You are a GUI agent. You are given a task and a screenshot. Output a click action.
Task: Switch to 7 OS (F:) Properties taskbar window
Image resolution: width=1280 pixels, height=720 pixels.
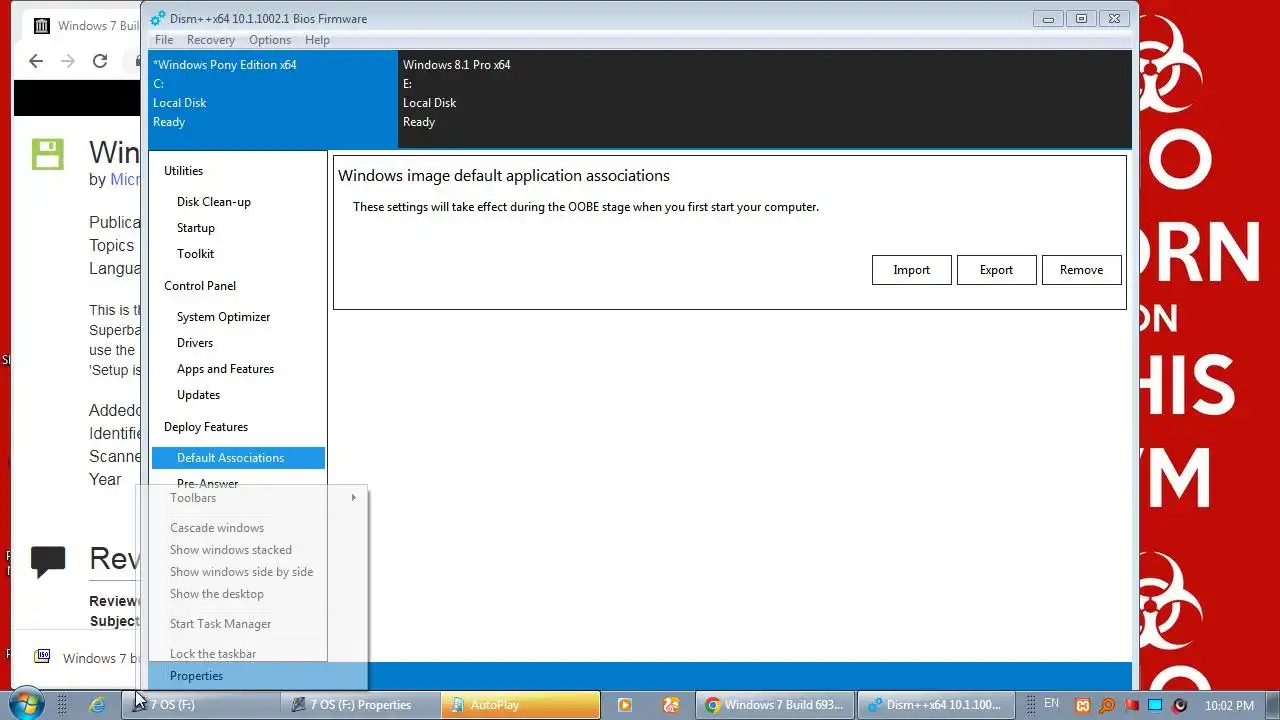(x=360, y=705)
